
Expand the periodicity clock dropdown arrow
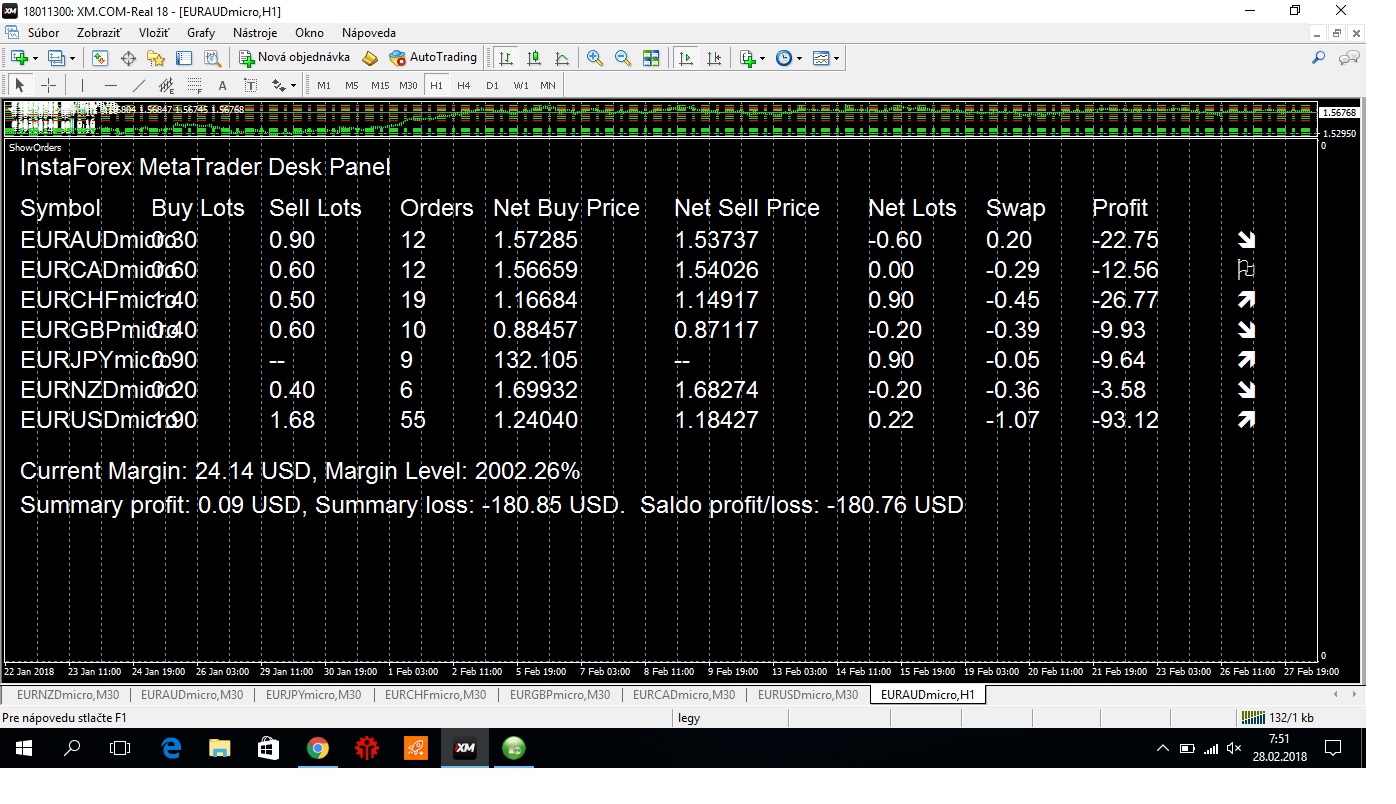[799, 58]
